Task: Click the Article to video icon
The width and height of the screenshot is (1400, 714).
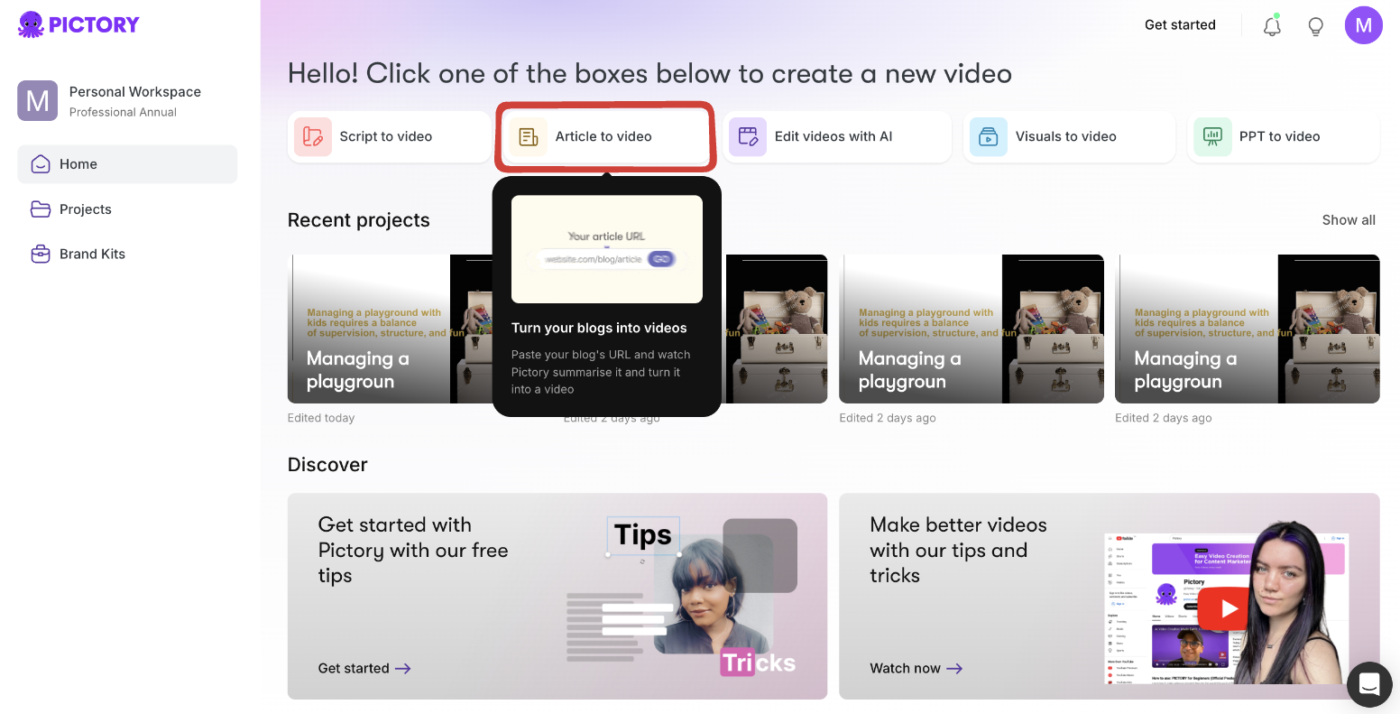Action: pos(528,136)
